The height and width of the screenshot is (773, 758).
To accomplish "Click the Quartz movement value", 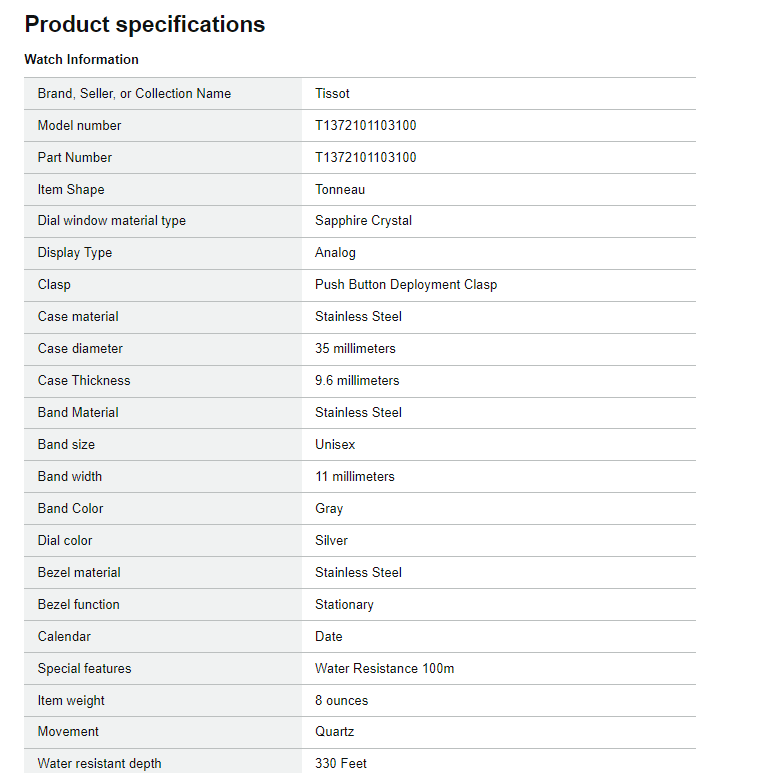I will tap(334, 732).
